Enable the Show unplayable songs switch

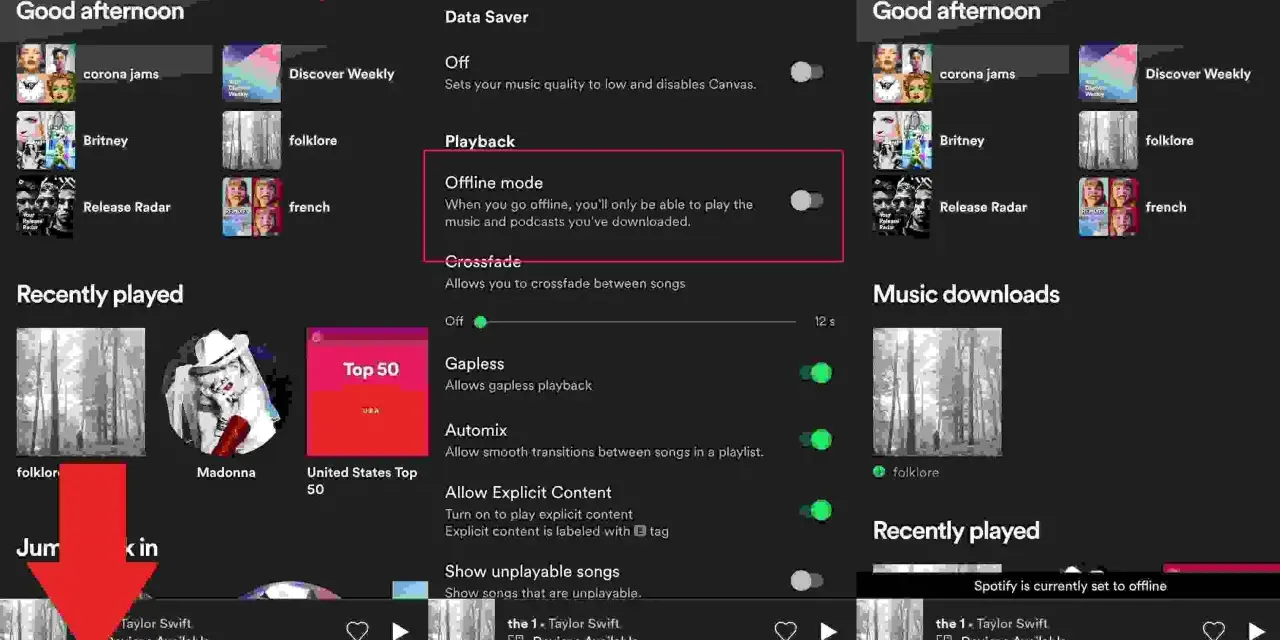tap(806, 580)
